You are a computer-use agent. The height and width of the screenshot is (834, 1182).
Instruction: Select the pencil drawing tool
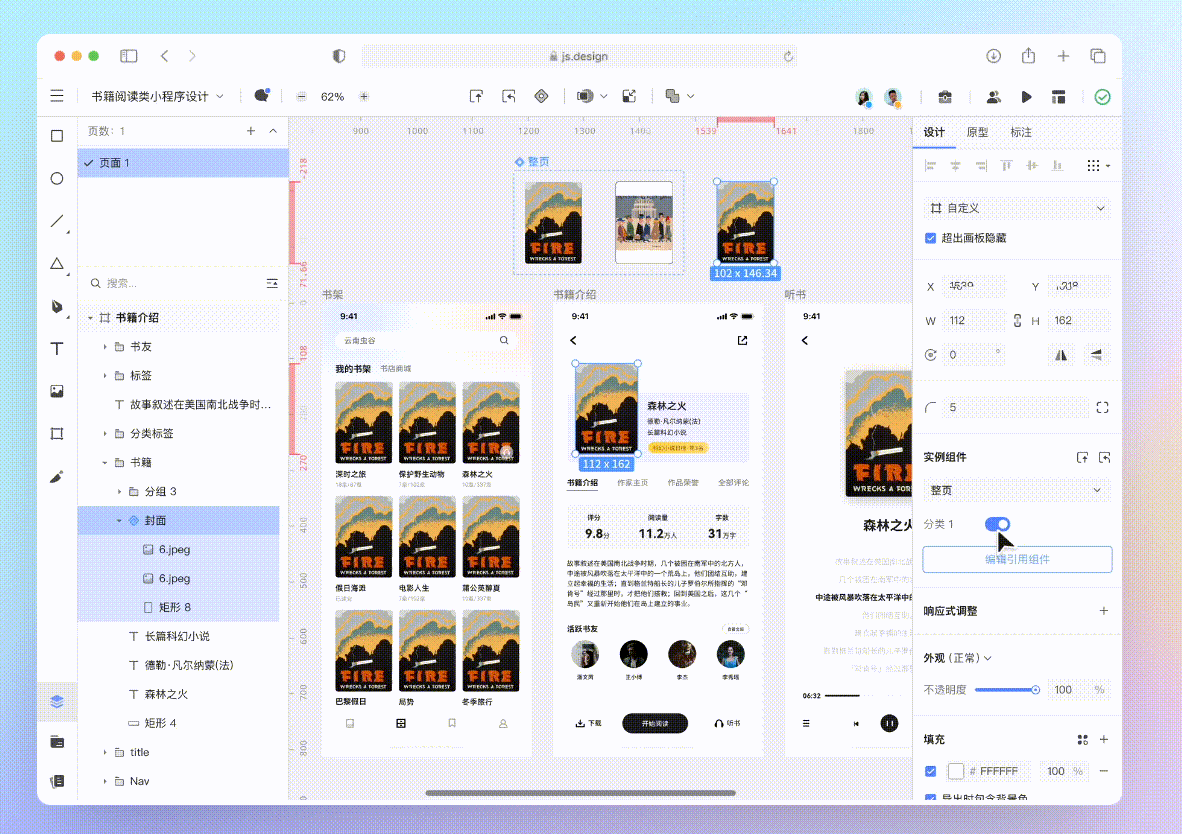pos(57,477)
